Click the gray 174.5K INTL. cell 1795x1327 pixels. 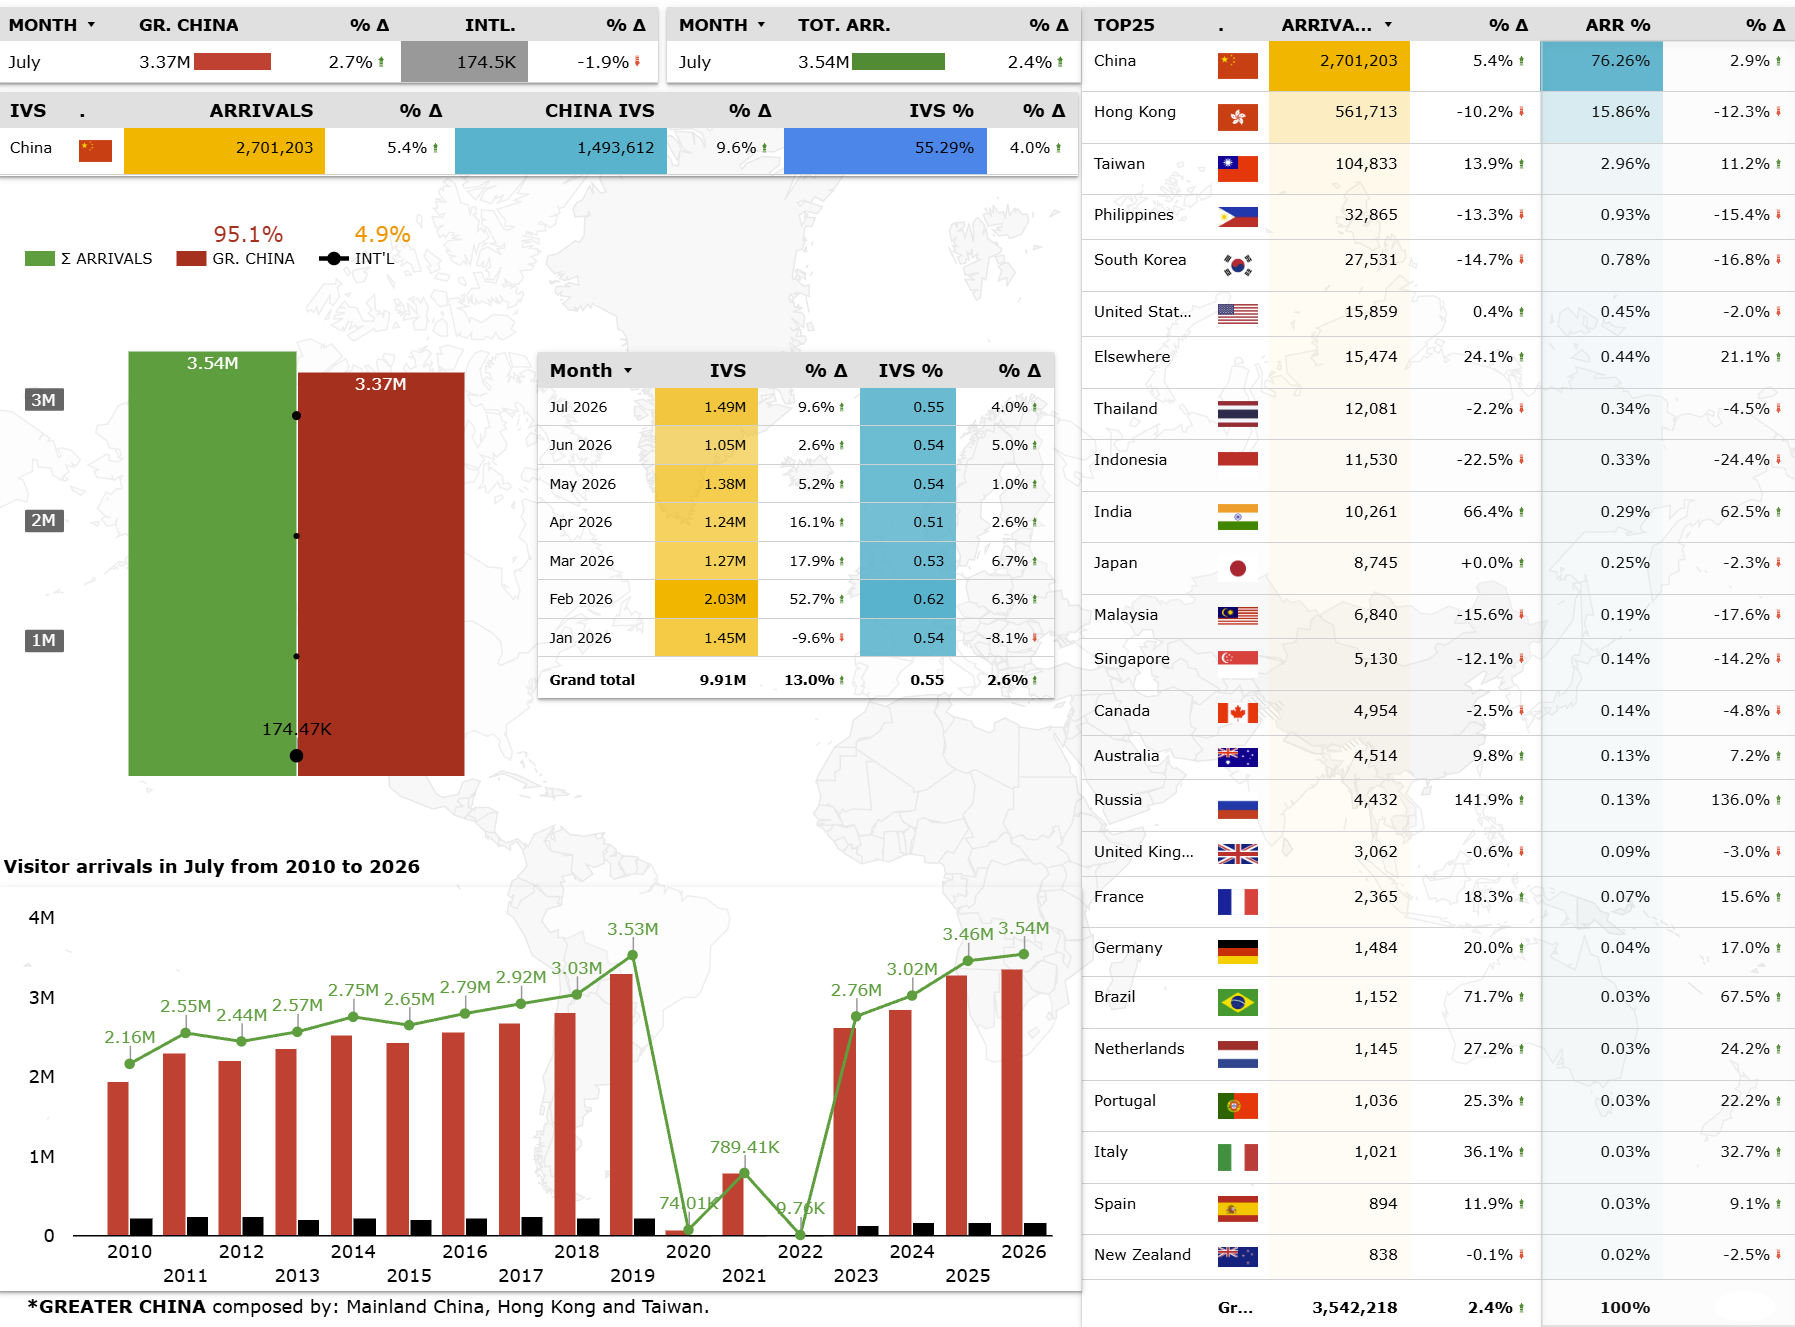[464, 62]
